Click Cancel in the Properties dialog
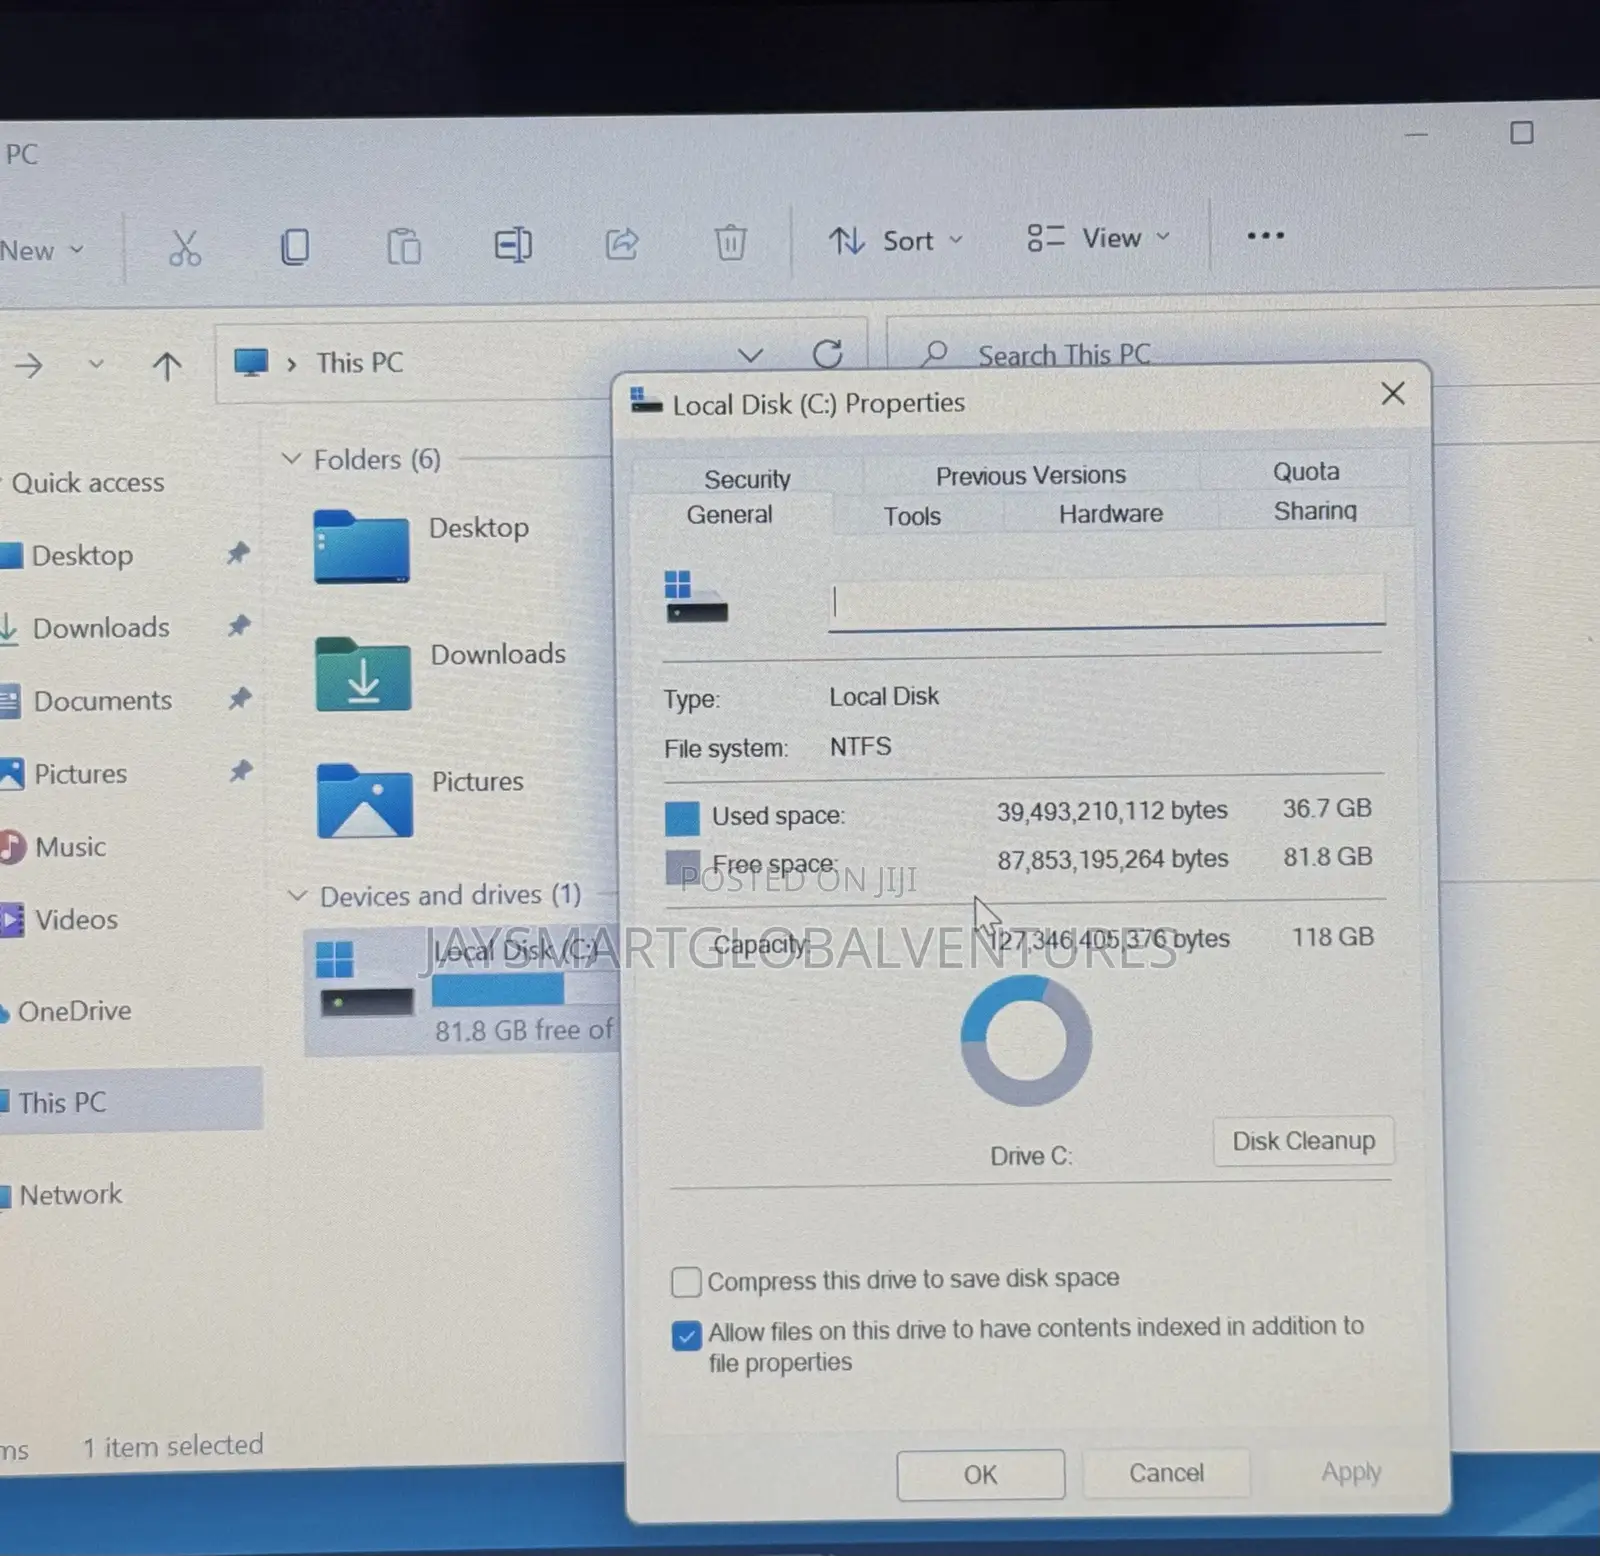The image size is (1600, 1556). (1166, 1473)
